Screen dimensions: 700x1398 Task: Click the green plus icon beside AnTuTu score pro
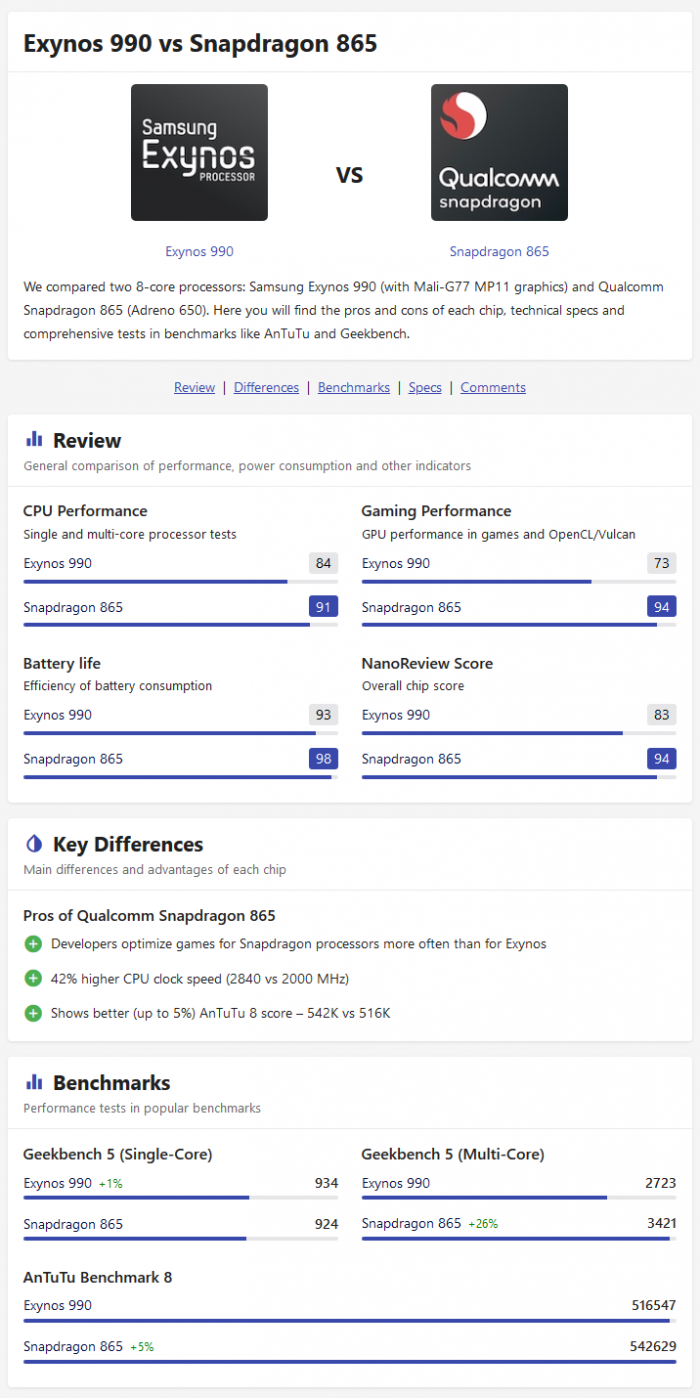coord(31,1015)
